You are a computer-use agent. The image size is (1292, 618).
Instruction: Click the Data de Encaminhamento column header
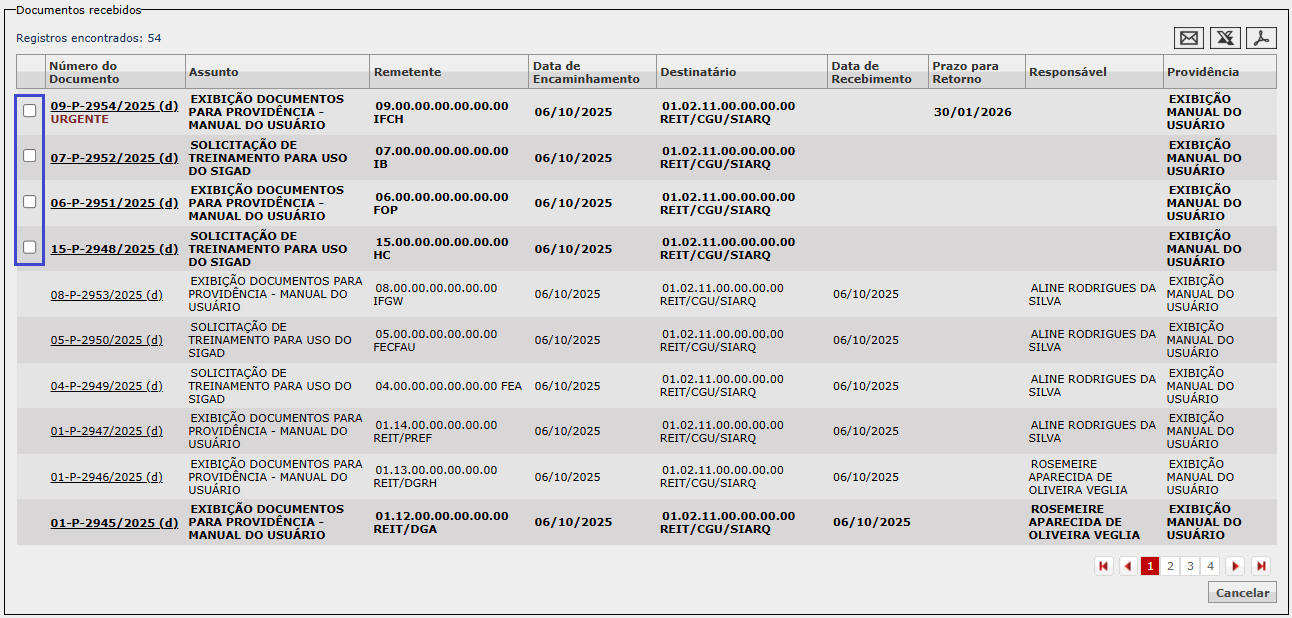(x=586, y=72)
